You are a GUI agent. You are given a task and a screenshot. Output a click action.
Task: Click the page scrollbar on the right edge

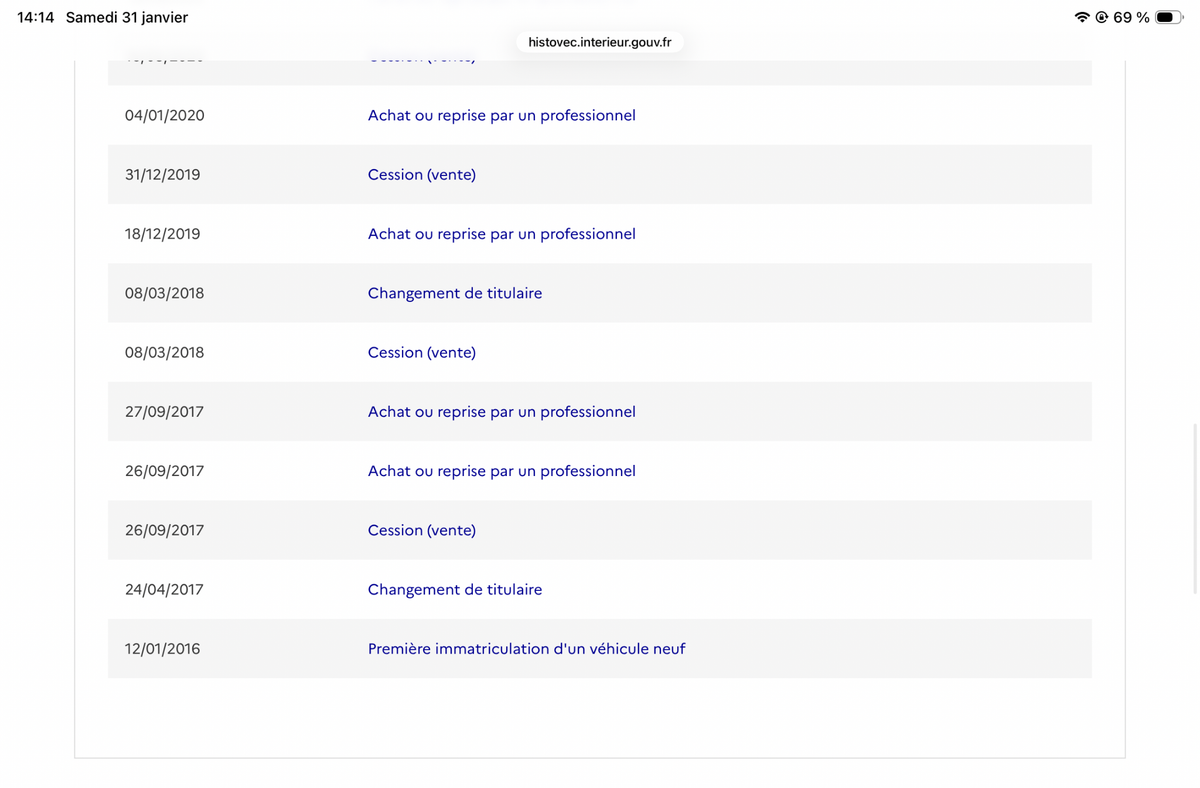click(x=1196, y=508)
